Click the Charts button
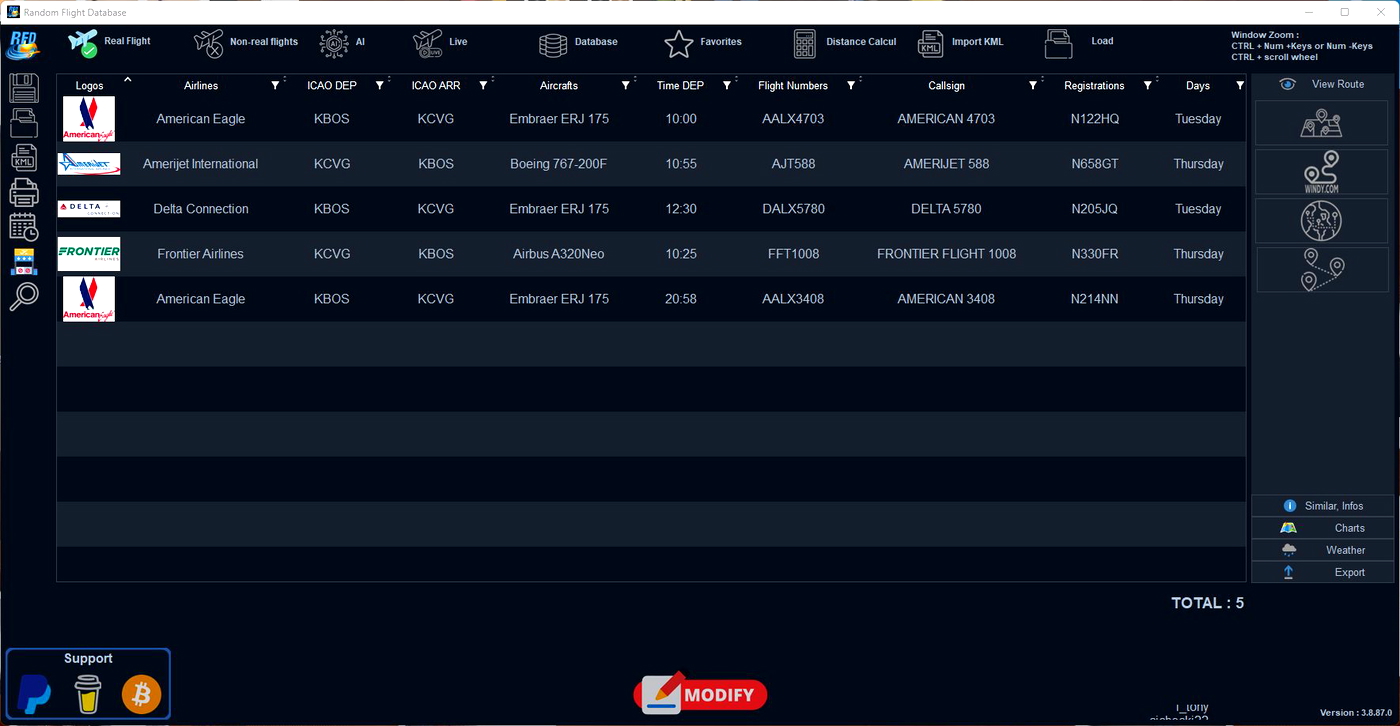1400x726 pixels. coord(1322,528)
